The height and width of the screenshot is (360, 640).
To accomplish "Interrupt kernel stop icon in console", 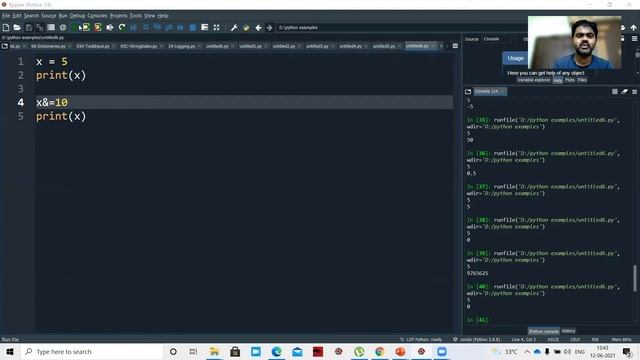I will click(615, 91).
